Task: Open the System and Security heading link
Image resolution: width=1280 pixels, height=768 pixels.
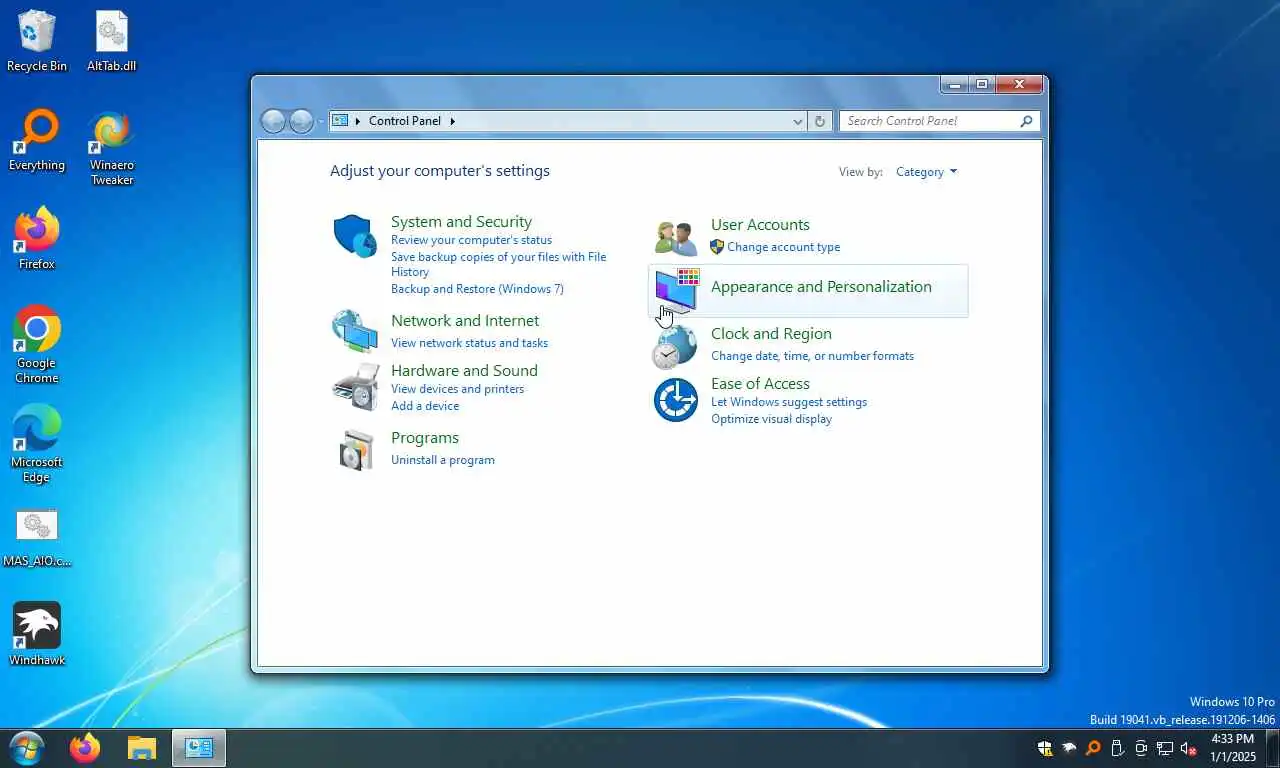Action: click(461, 222)
